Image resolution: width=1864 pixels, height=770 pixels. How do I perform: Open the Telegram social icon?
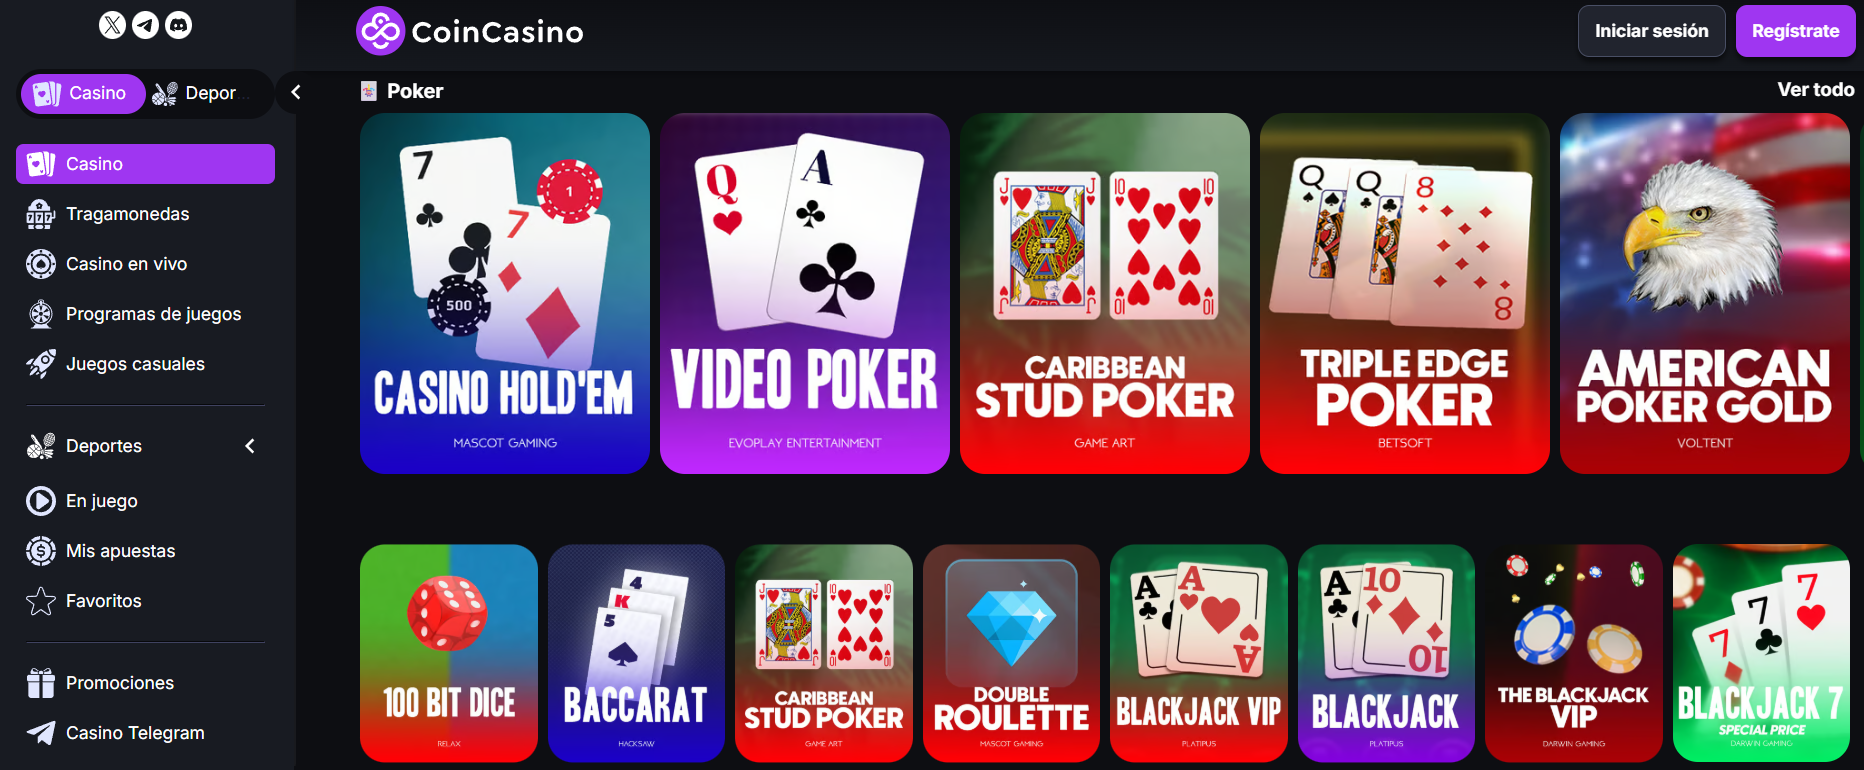pos(146,25)
